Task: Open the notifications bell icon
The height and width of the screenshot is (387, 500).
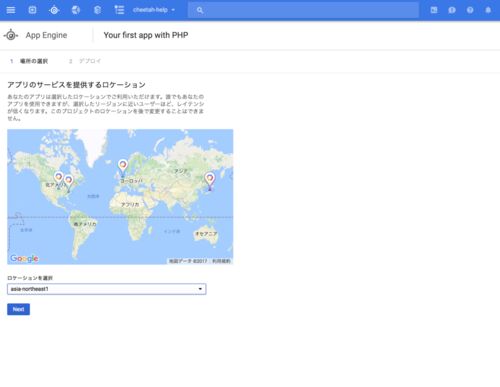Action: click(488, 10)
